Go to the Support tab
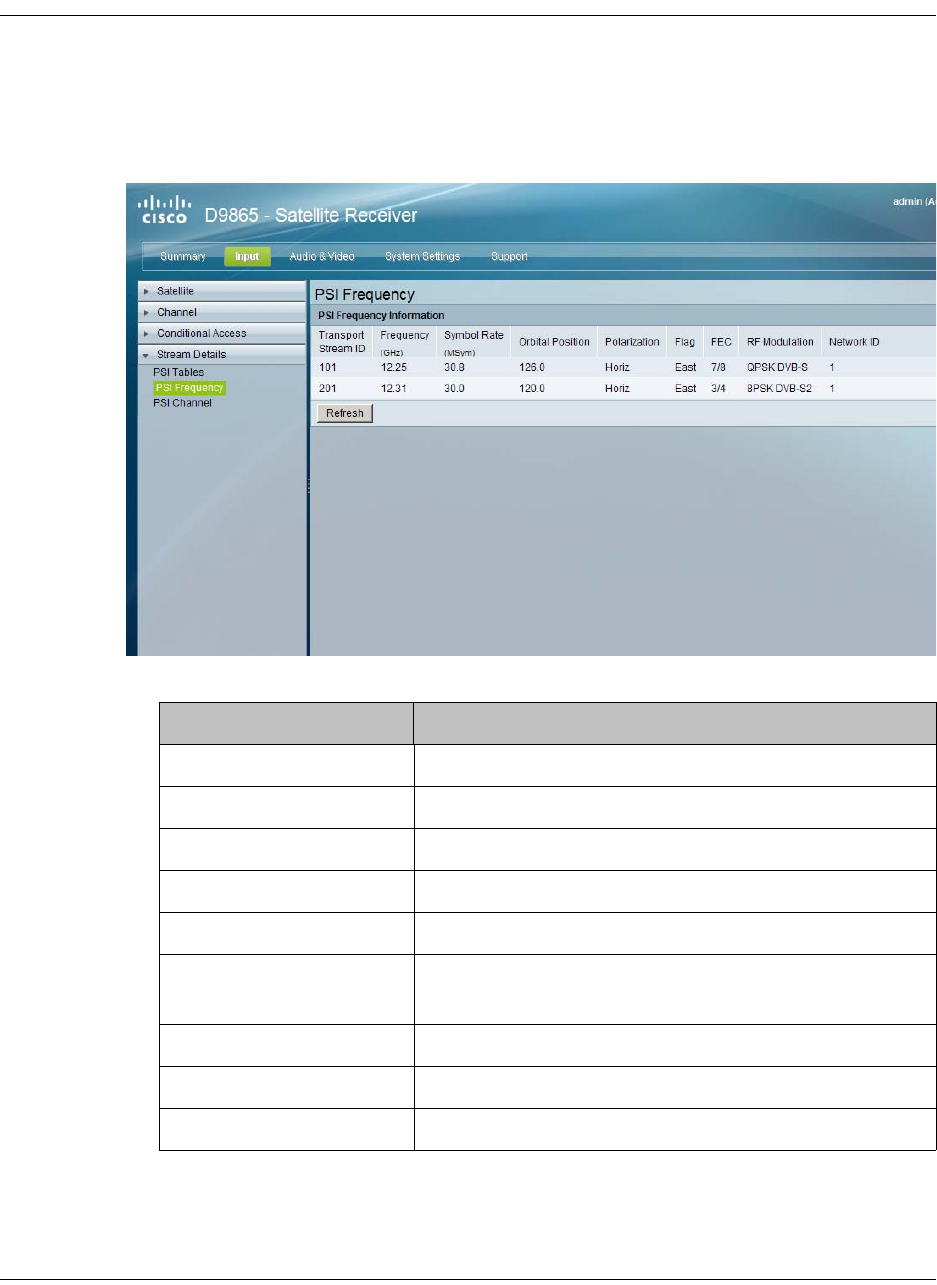The image size is (937, 1285). tap(509, 257)
